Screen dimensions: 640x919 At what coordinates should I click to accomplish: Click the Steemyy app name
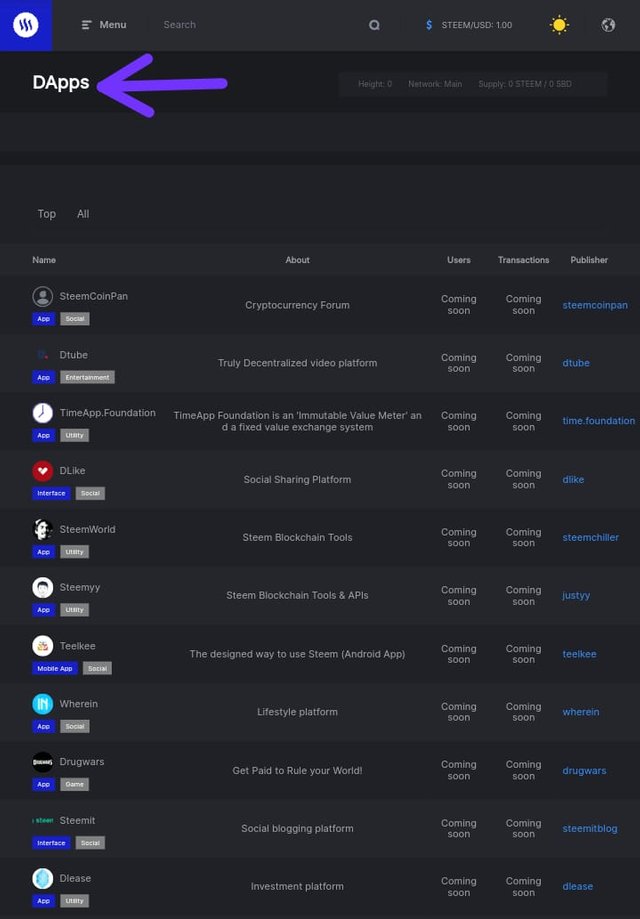pos(80,587)
